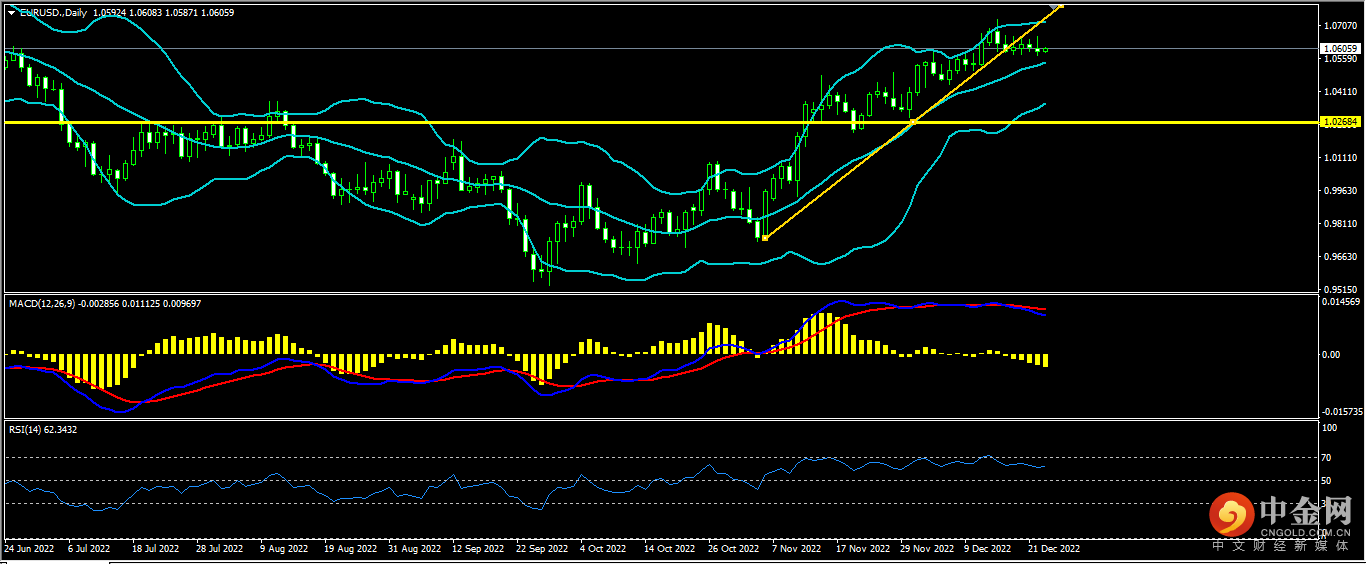Screen dimensions: 1366x564
Task: Click the 12 Sep 2022 date marker
Action: tap(473, 549)
